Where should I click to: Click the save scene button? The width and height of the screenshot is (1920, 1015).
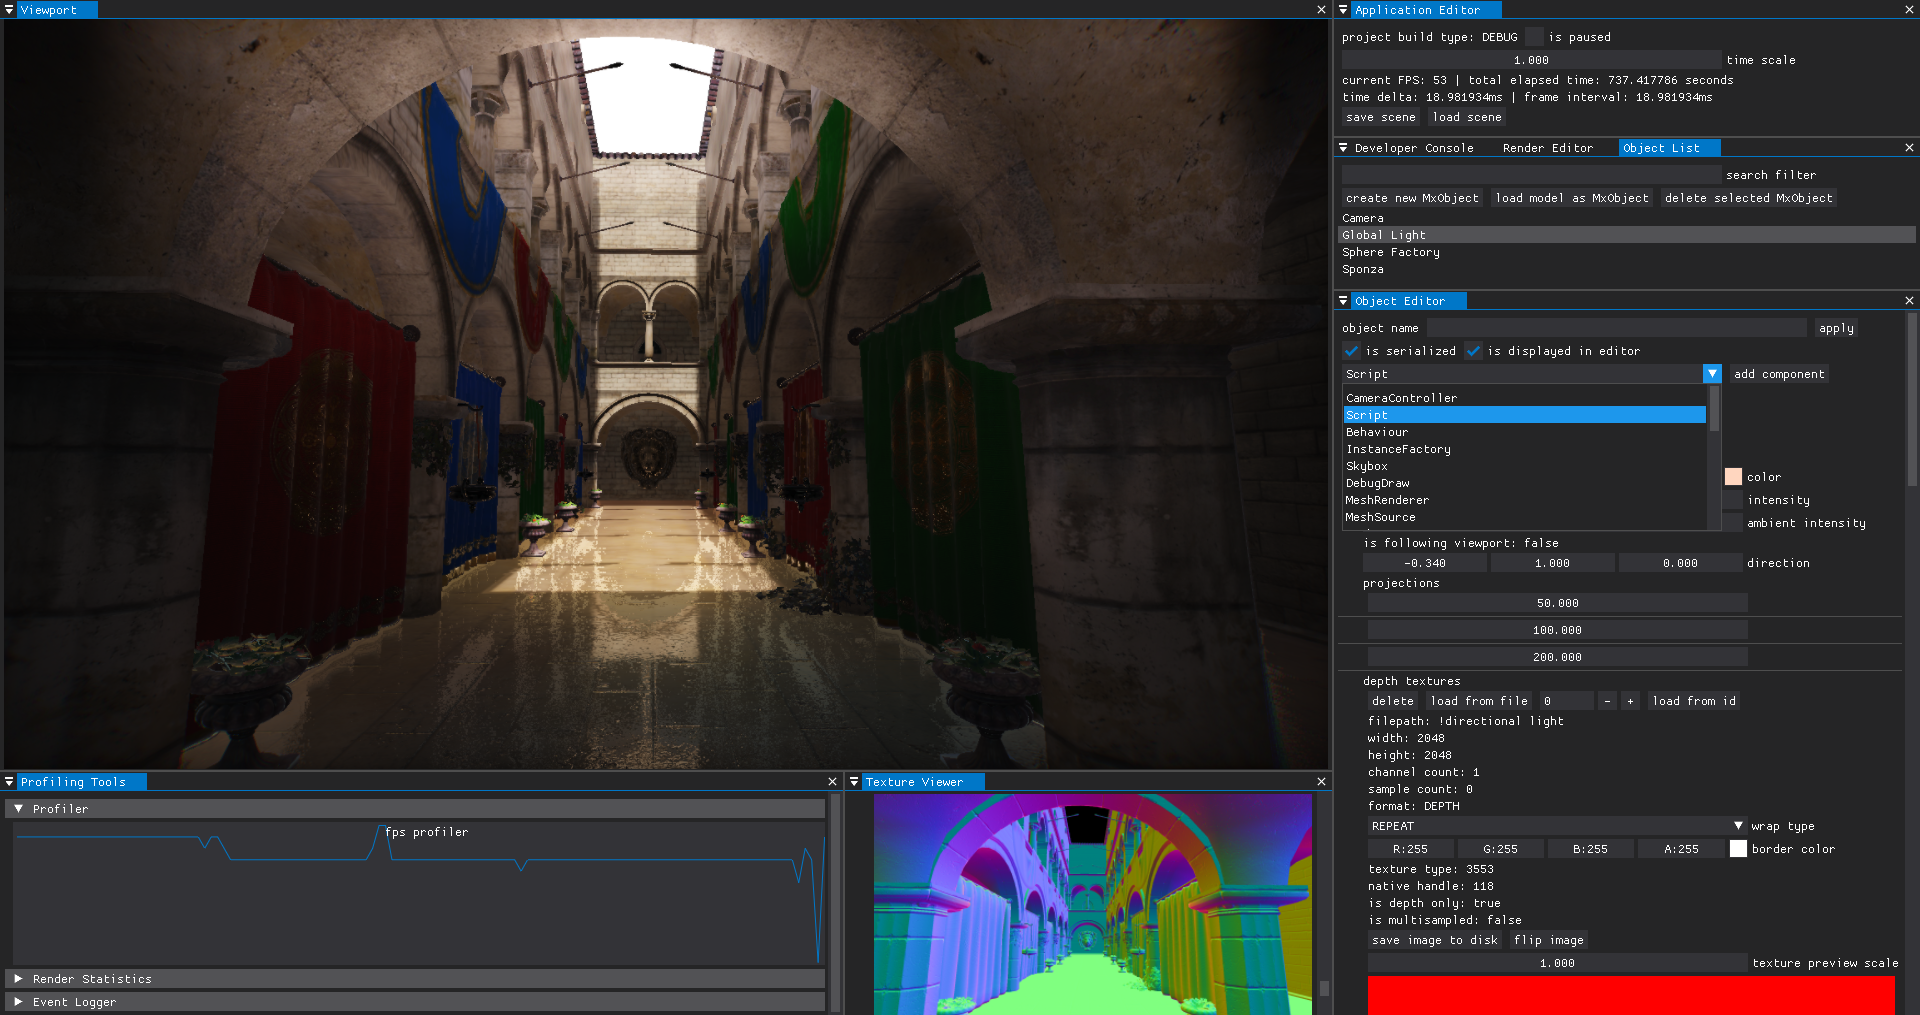point(1381,117)
